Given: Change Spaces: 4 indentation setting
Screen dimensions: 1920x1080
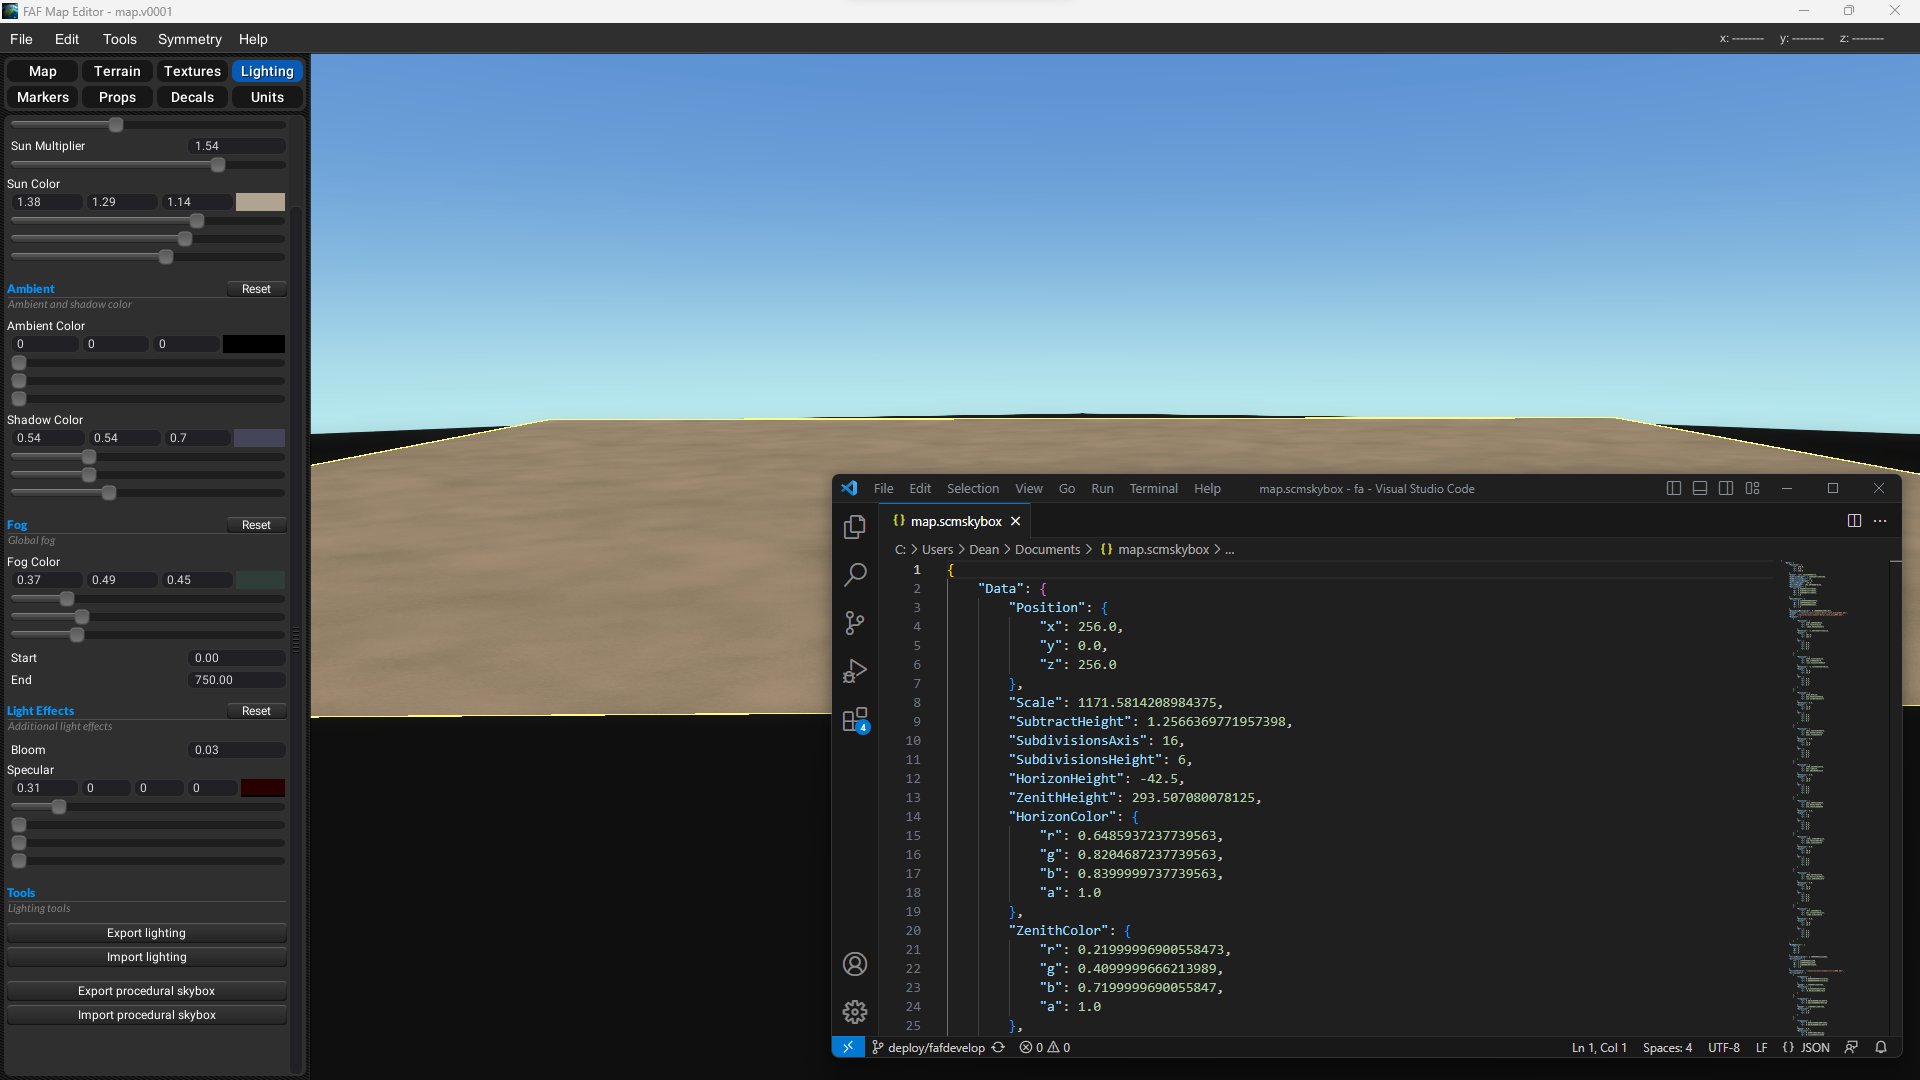Looking at the screenshot, I should coord(1667,1047).
